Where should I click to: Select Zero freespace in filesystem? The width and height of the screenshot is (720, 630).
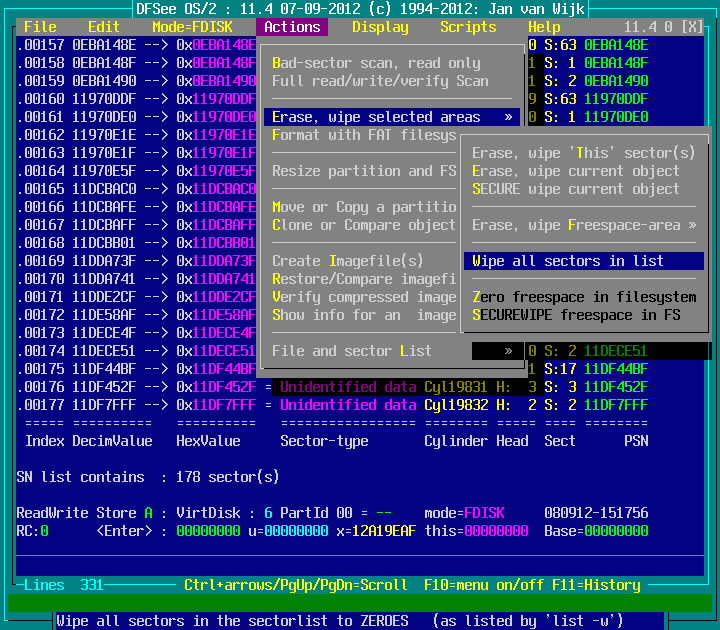(x=584, y=297)
